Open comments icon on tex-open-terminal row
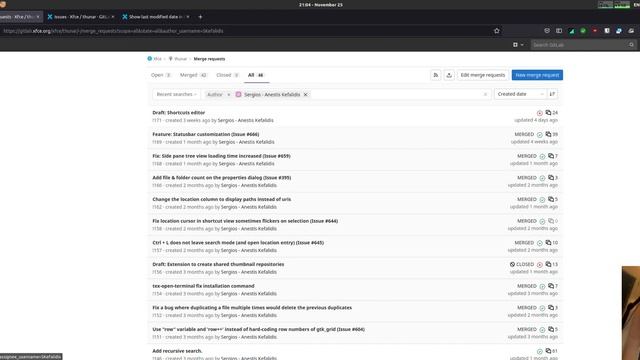 click(551, 286)
